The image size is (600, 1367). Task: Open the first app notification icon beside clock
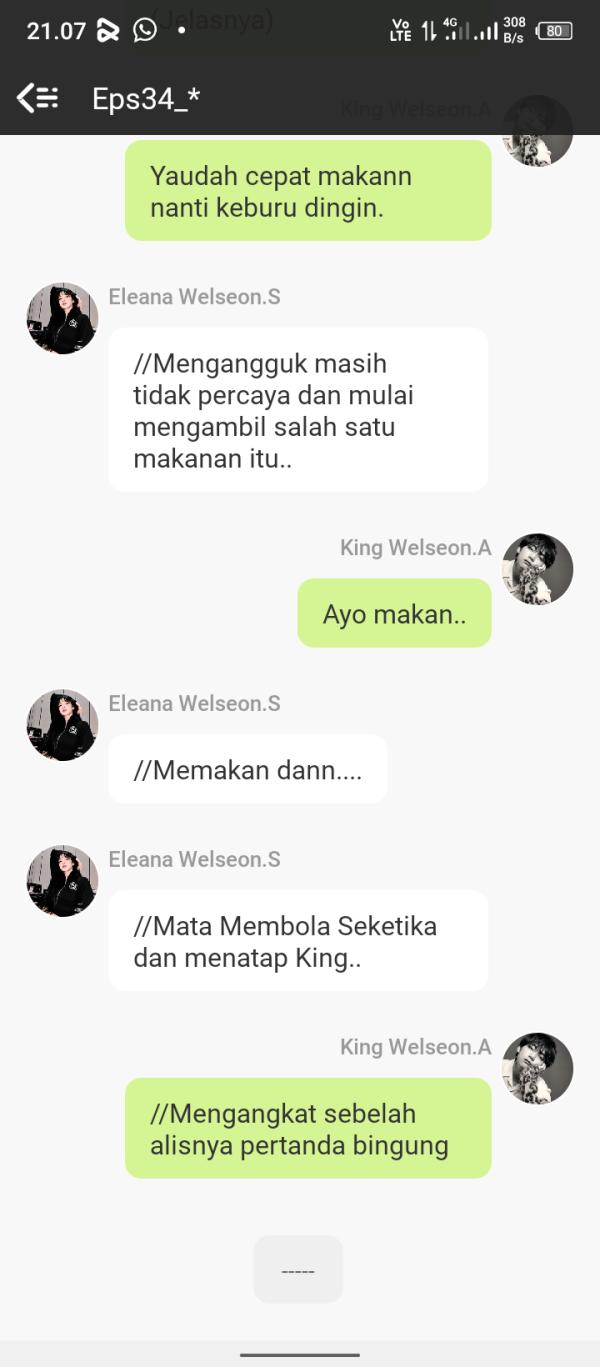click(x=108, y=31)
